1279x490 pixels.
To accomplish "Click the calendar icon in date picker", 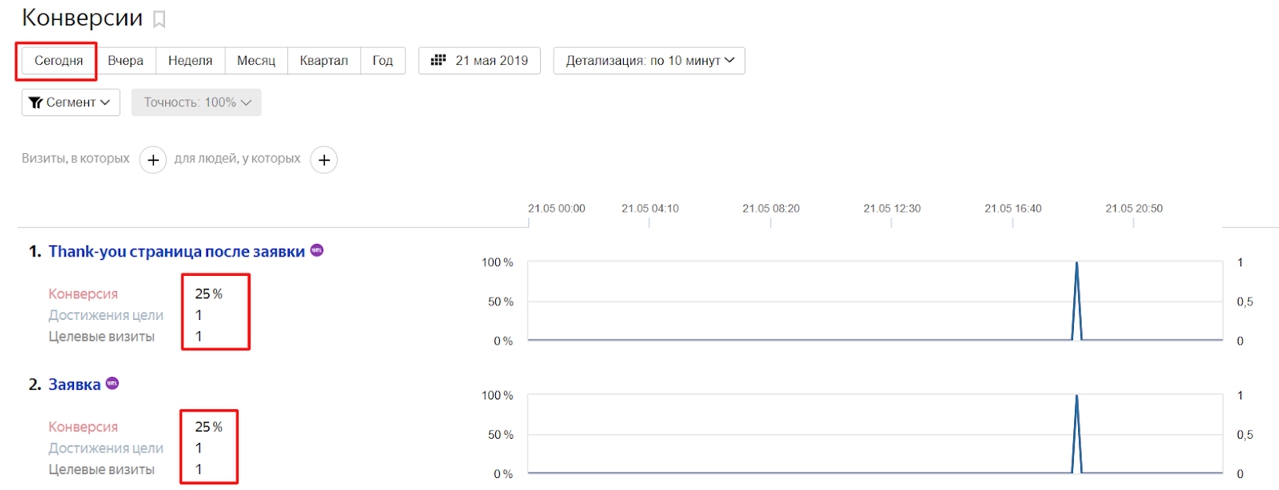I will click(438, 60).
